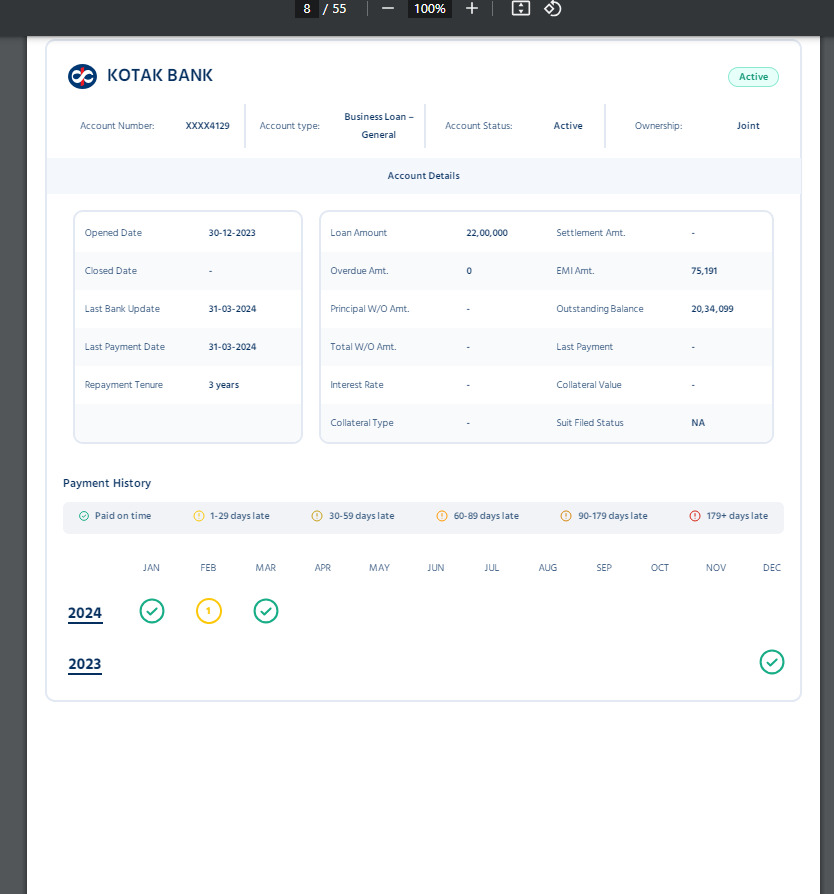Click the 90-179 days late legend icon
834x894 pixels.
[566, 516]
